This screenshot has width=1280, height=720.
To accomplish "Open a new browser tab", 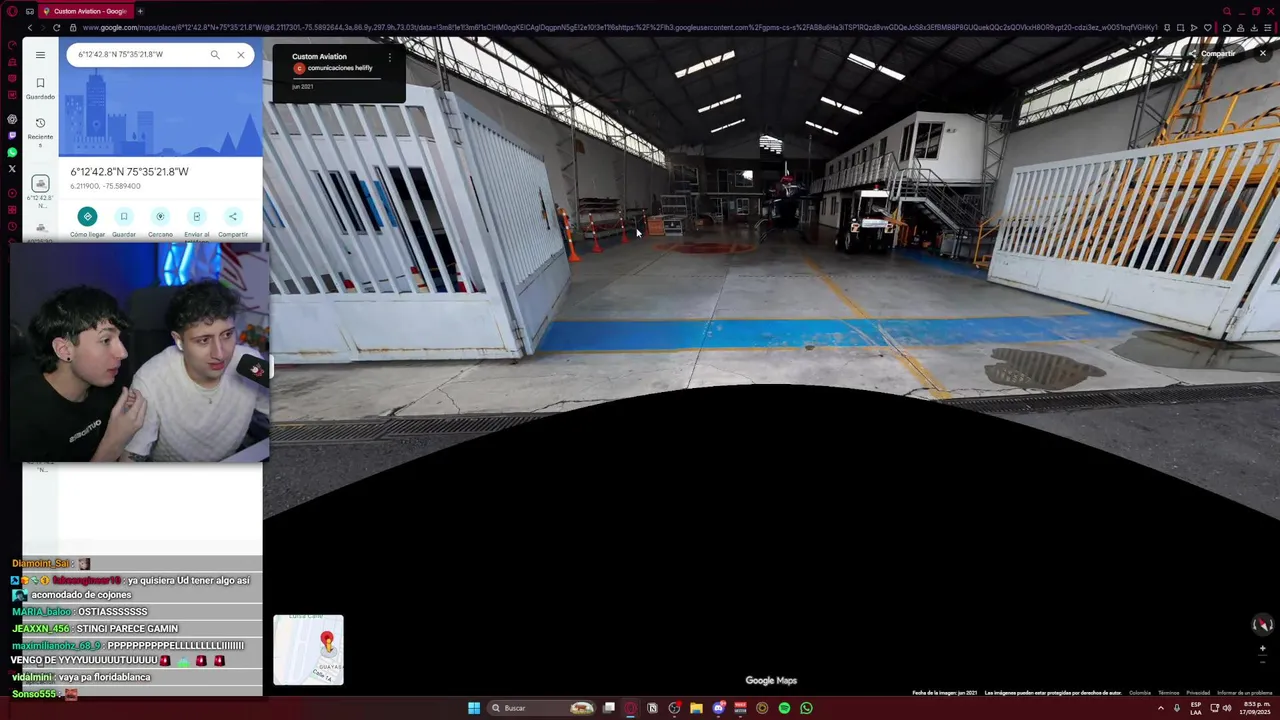I will point(140,11).
